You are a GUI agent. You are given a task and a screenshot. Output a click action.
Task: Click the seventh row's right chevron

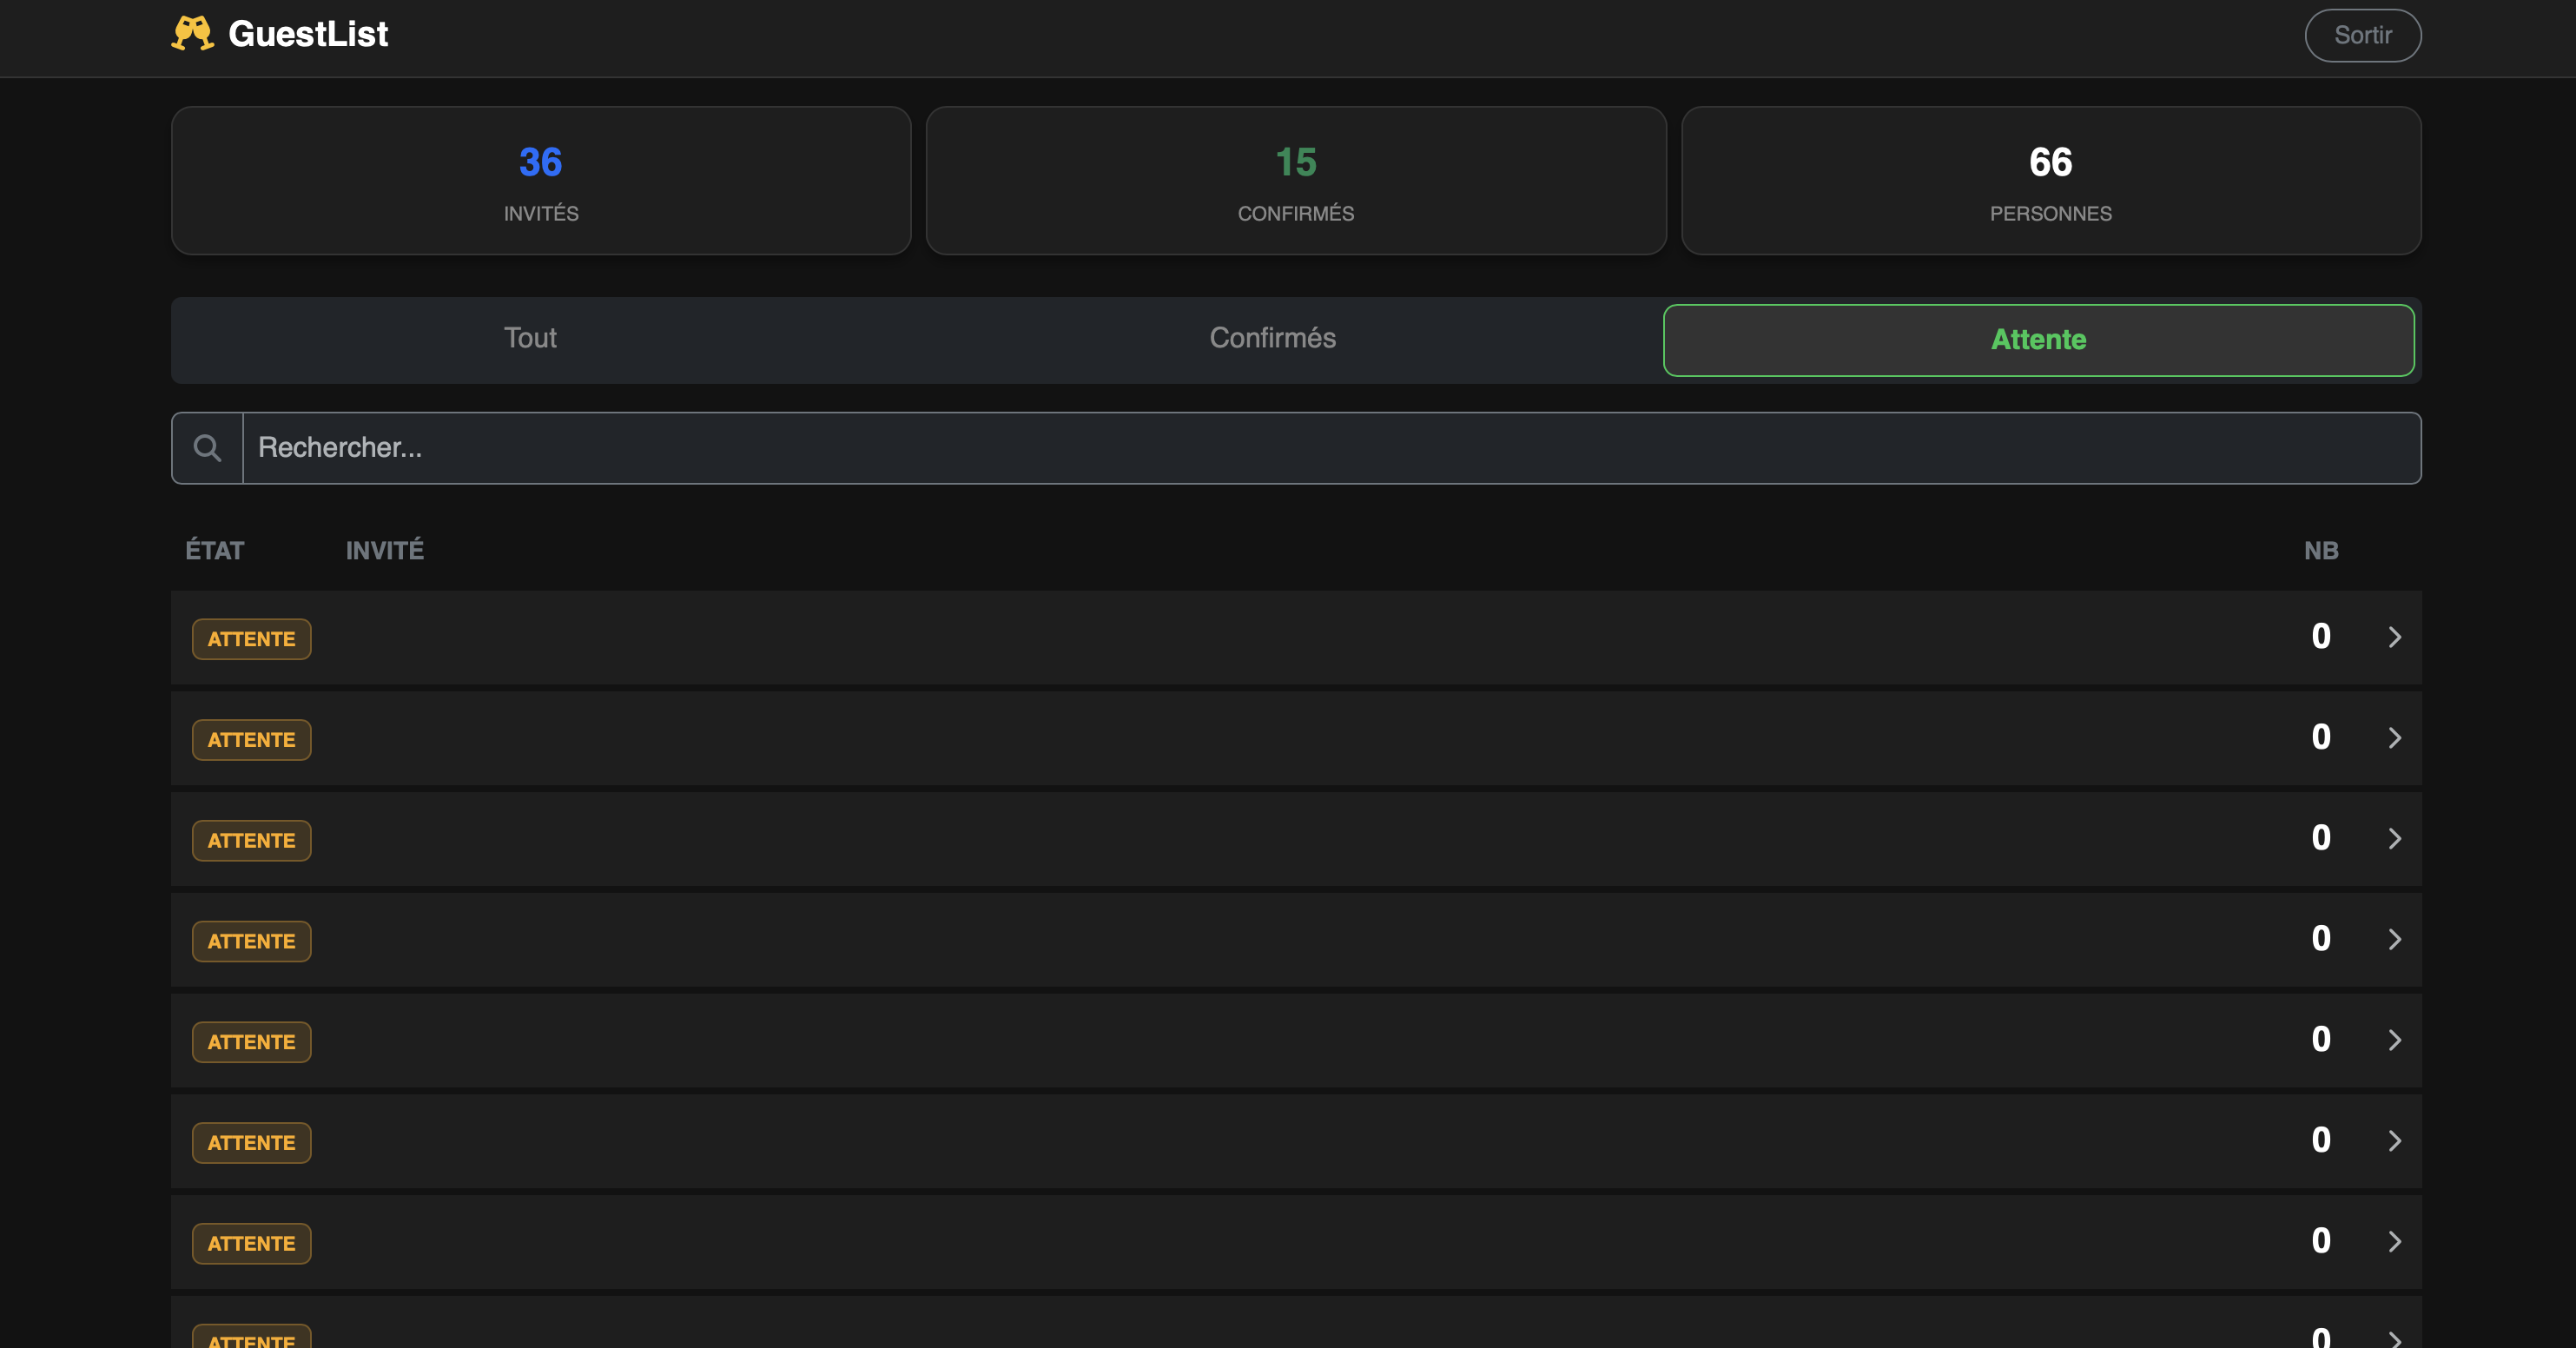pyautogui.click(x=2394, y=1242)
